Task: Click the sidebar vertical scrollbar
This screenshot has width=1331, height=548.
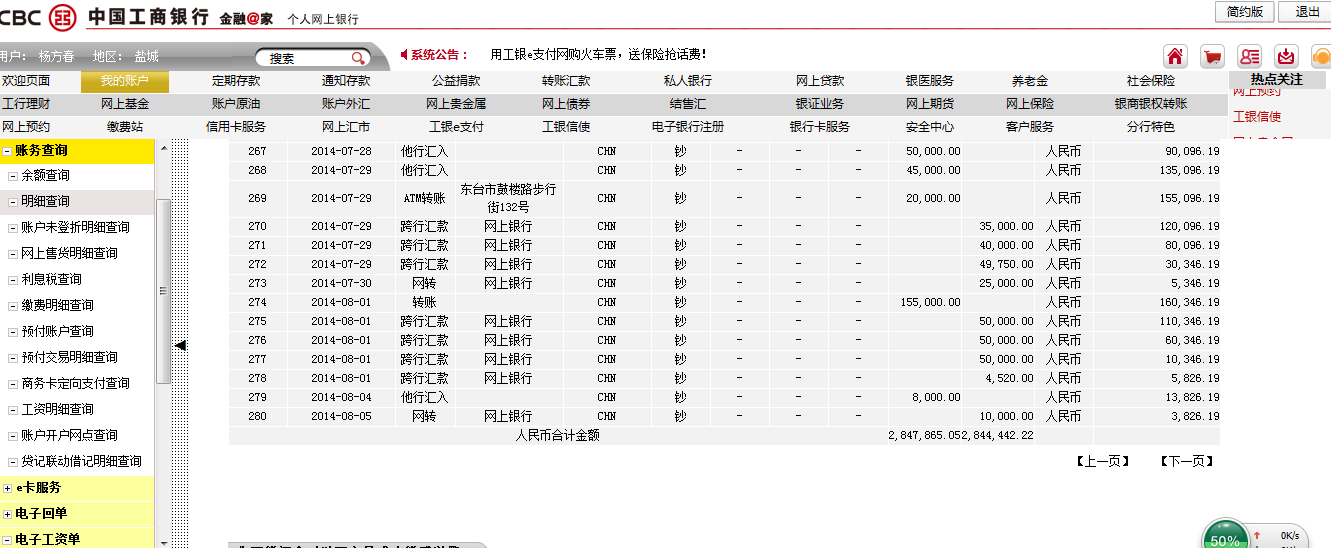Action: pos(163,291)
